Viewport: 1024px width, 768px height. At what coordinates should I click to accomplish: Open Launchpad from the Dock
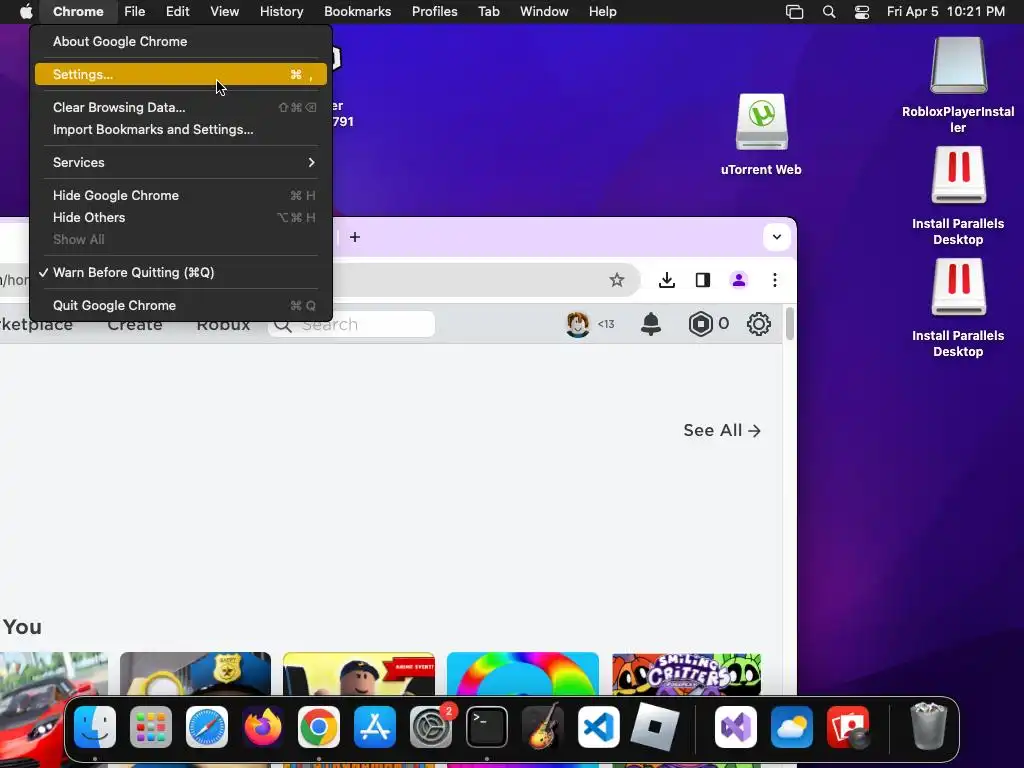151,727
